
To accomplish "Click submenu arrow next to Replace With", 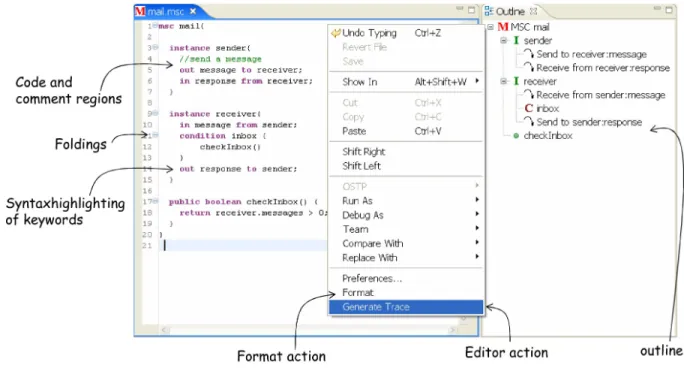I will coord(477,257).
